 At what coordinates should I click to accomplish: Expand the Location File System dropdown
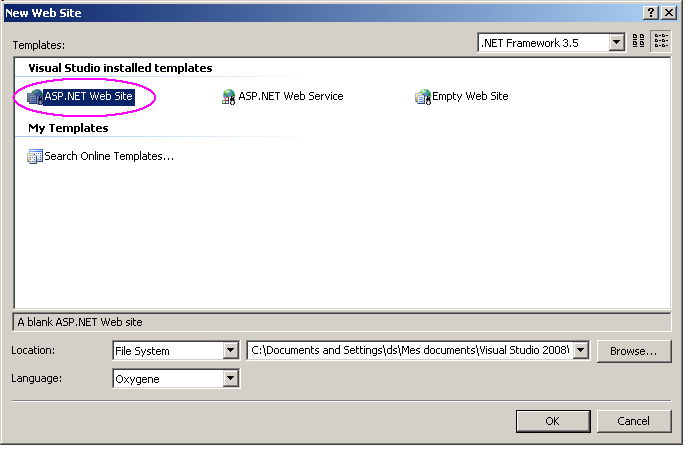pos(230,350)
